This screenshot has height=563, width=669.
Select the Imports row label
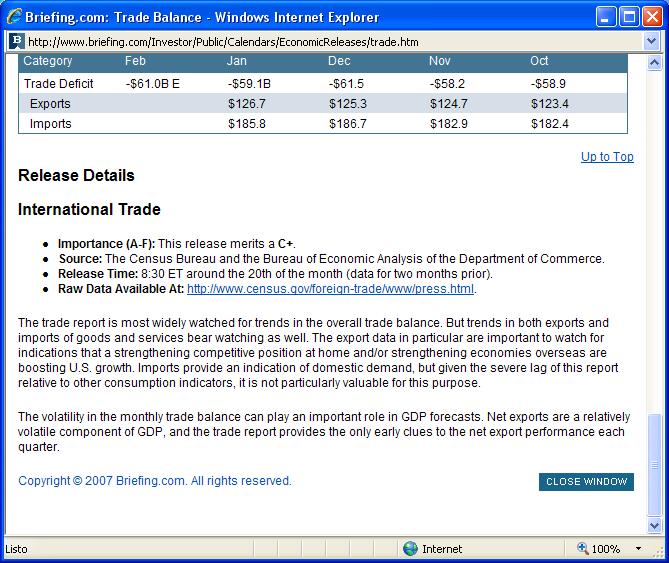(x=51, y=124)
